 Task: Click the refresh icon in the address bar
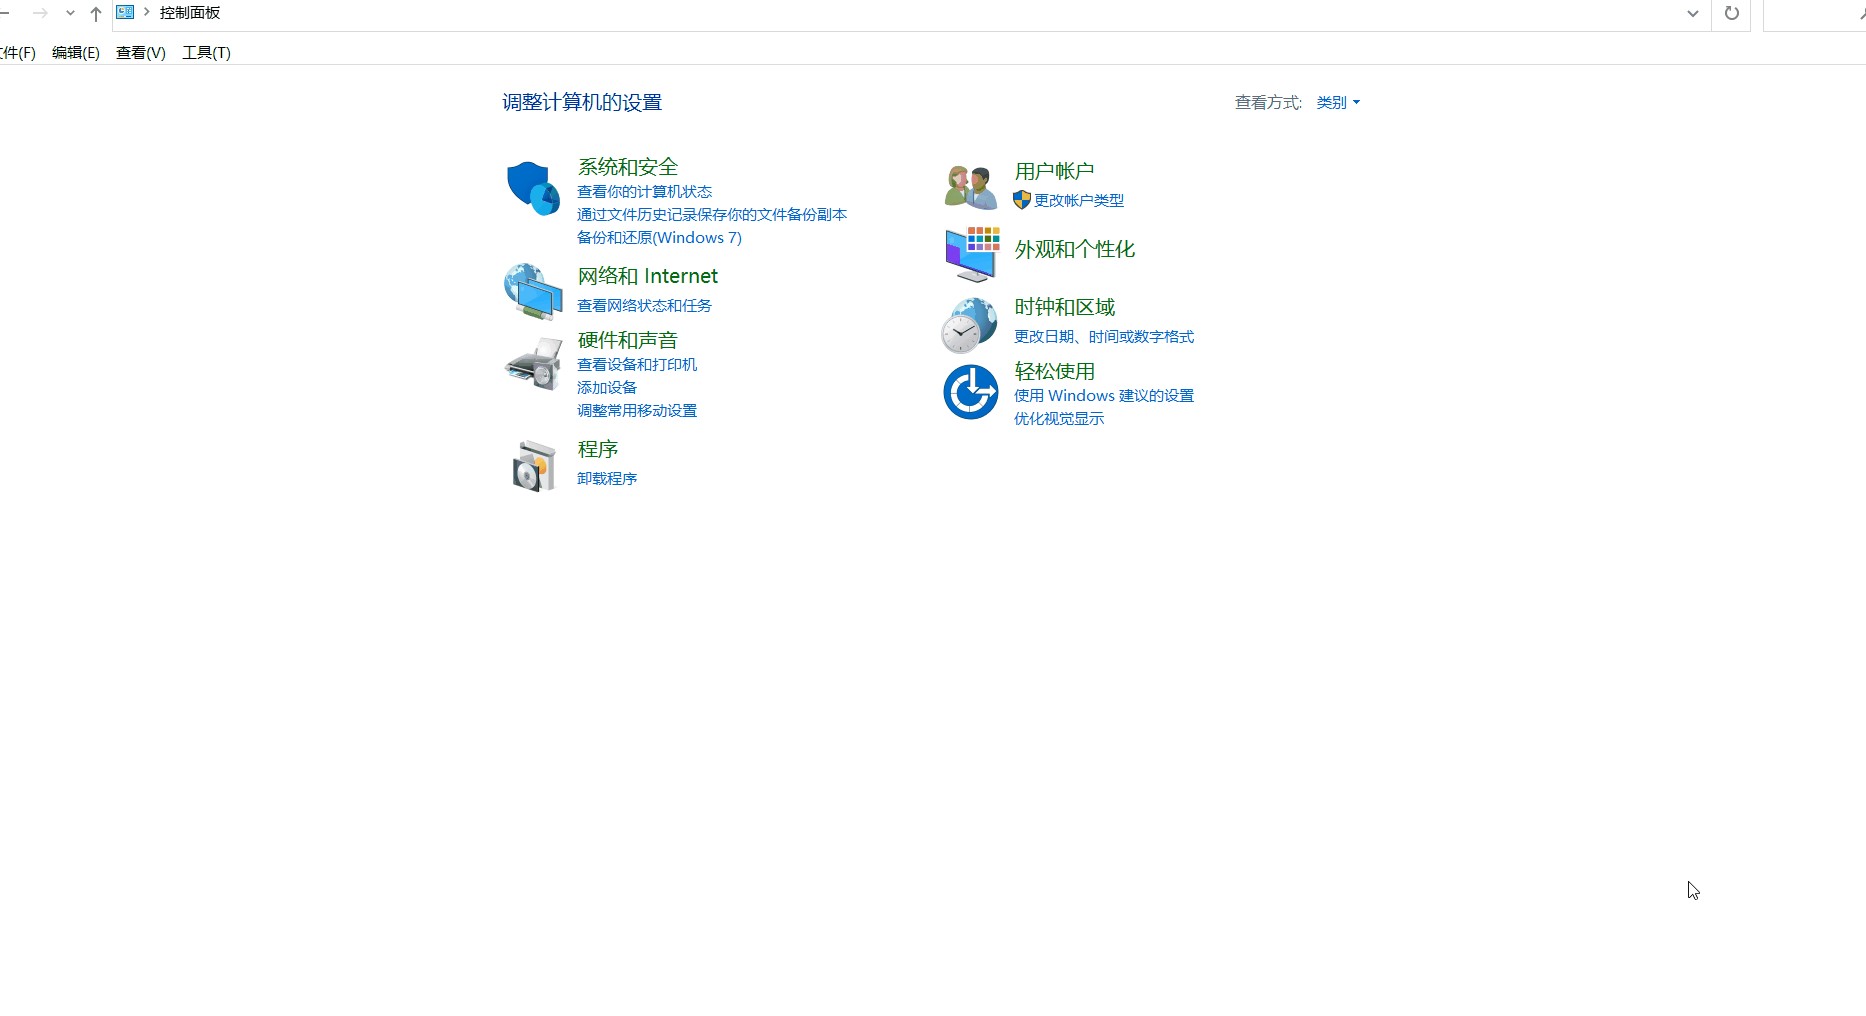click(x=1731, y=14)
